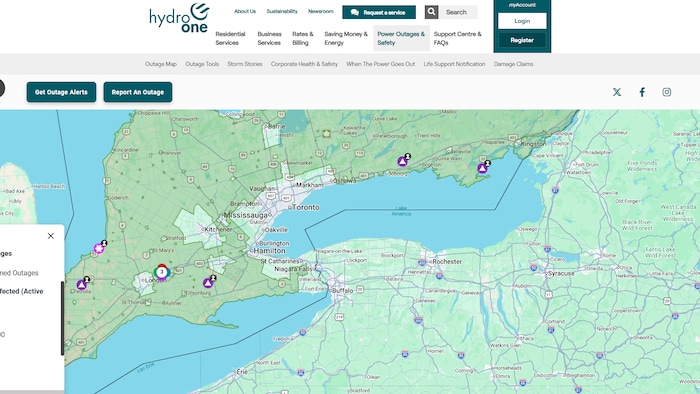Open the About Us link

(245, 11)
